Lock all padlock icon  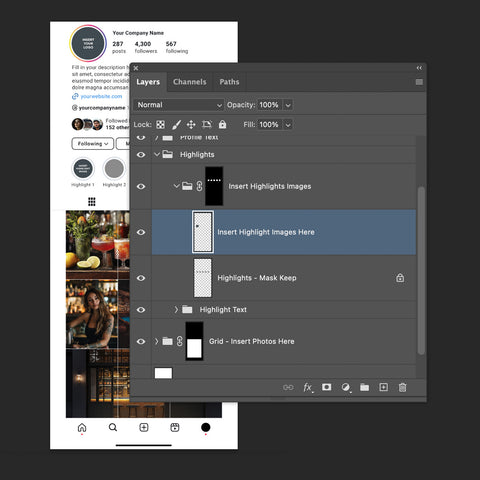(222, 125)
